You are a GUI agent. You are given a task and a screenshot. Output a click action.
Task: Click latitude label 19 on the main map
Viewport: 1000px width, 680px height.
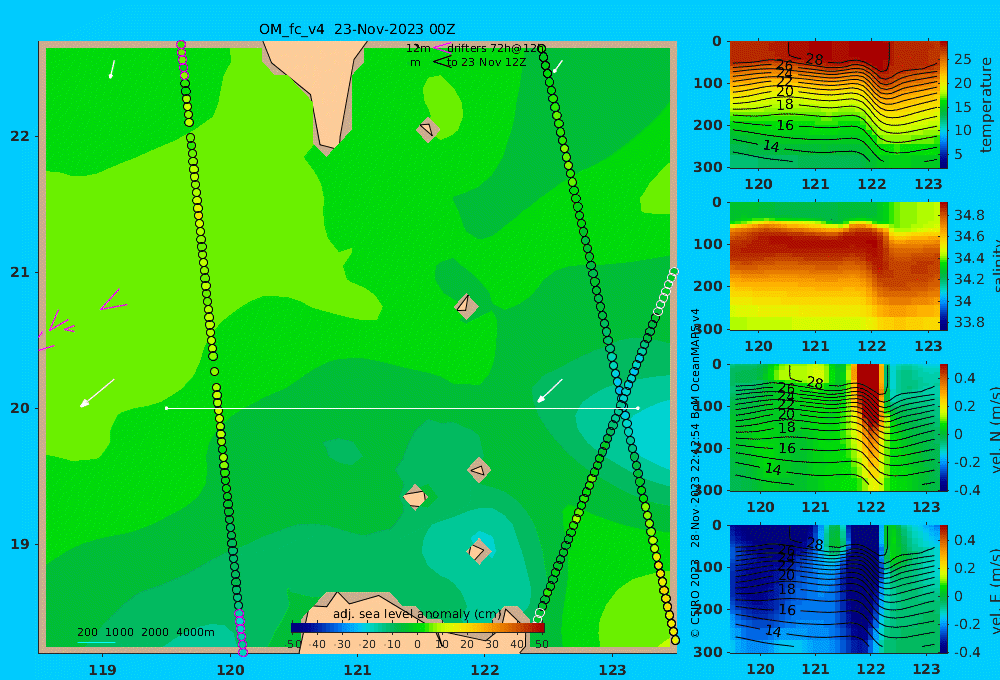(x=20, y=544)
